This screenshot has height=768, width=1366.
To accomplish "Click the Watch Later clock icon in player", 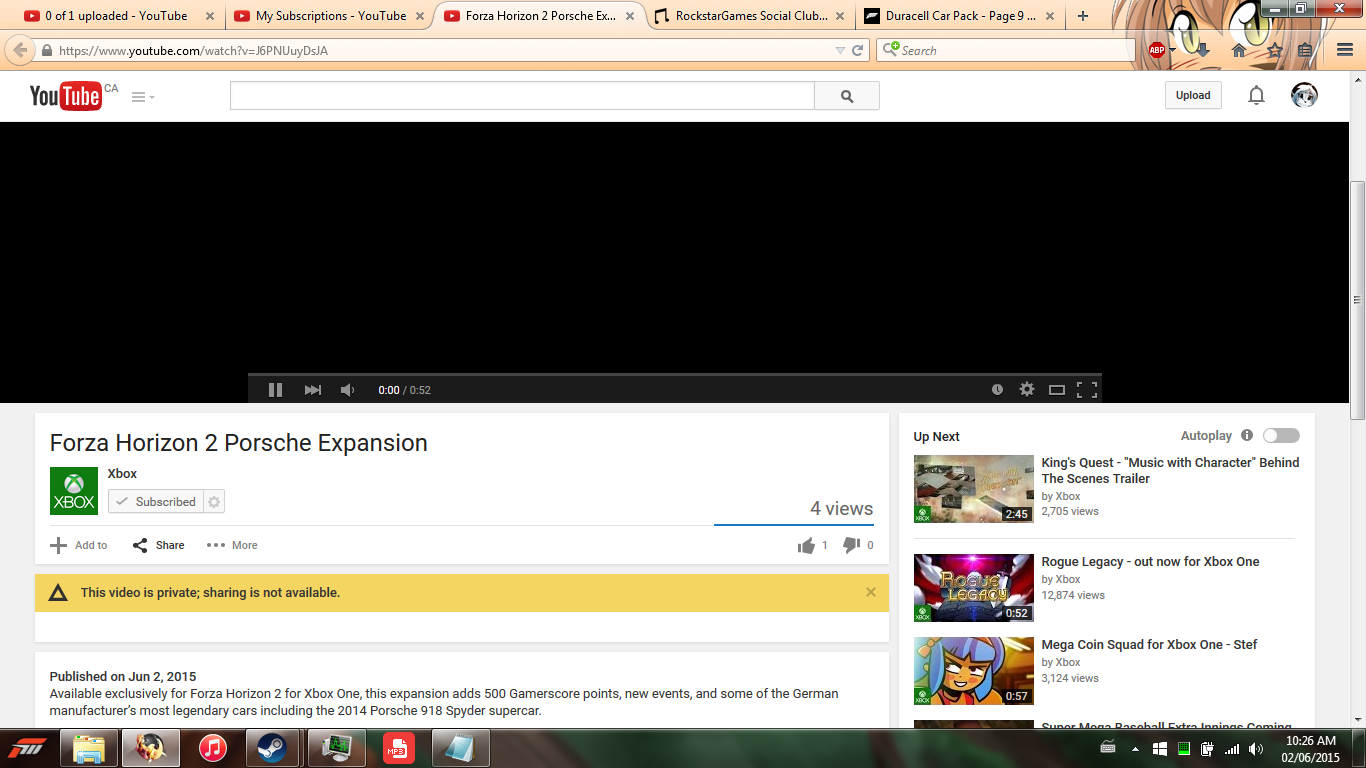I will tap(997, 390).
